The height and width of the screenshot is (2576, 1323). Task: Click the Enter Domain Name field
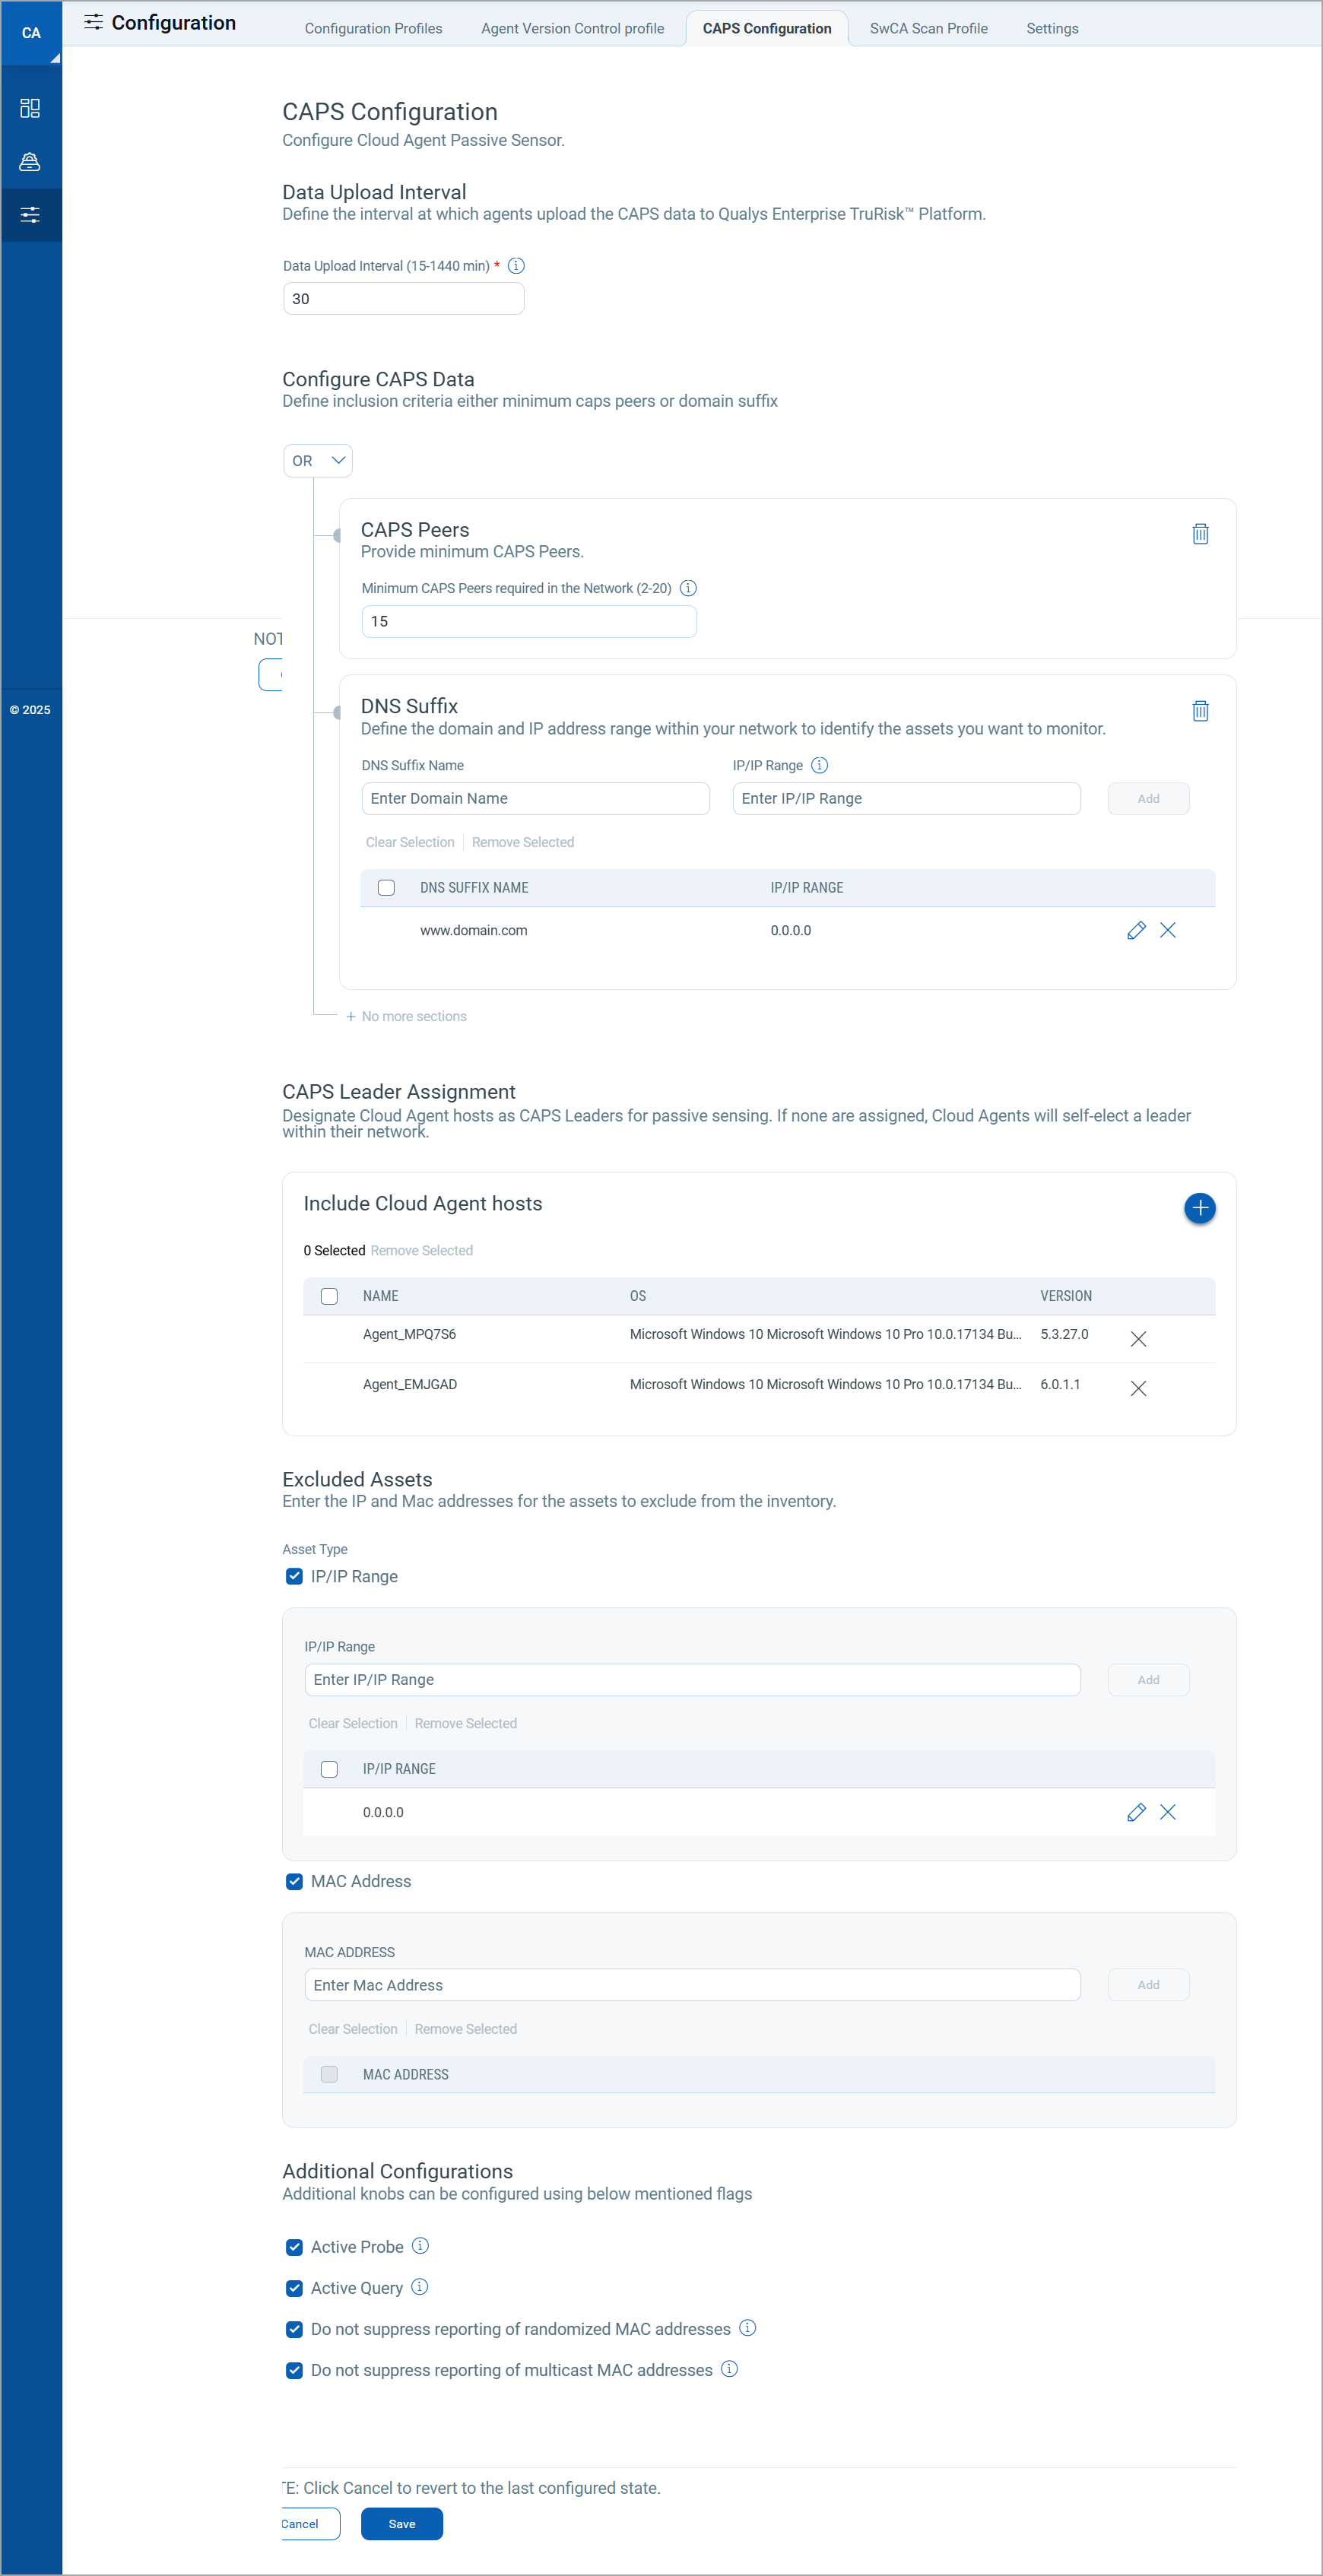tap(535, 798)
